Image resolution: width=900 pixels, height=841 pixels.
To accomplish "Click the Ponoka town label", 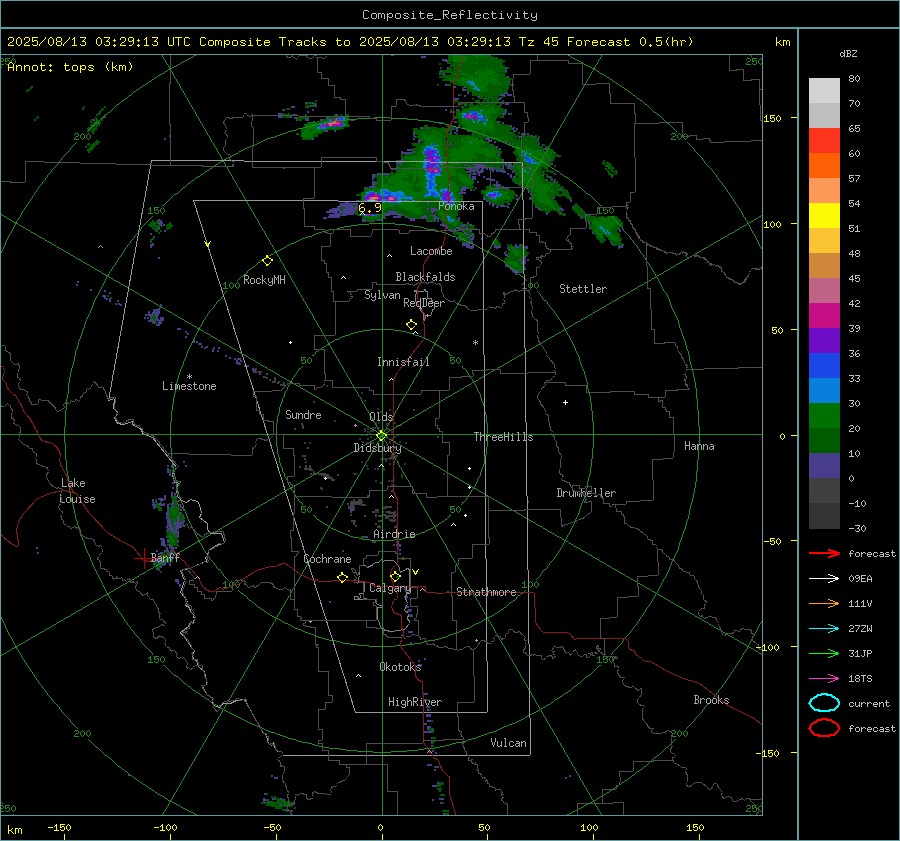I will [x=456, y=206].
